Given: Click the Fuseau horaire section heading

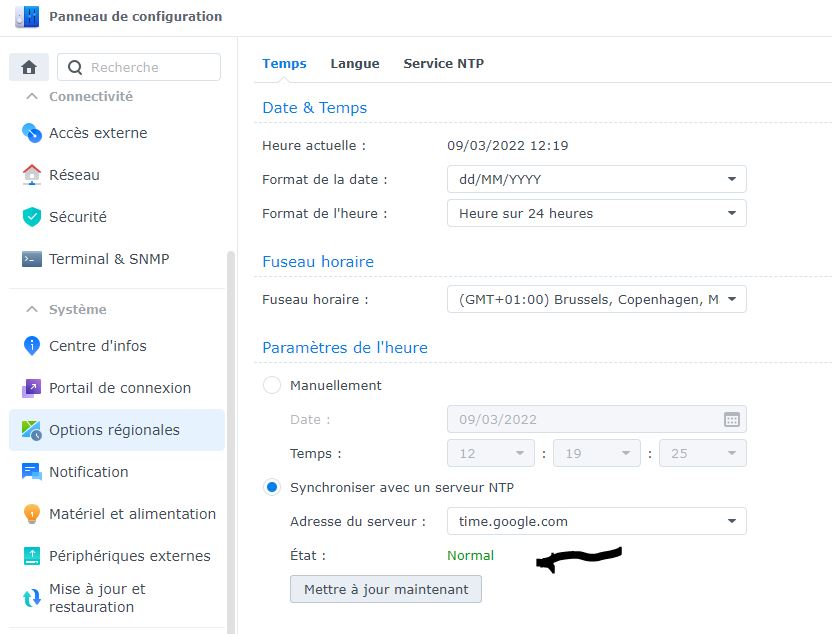Looking at the screenshot, I should point(318,262).
